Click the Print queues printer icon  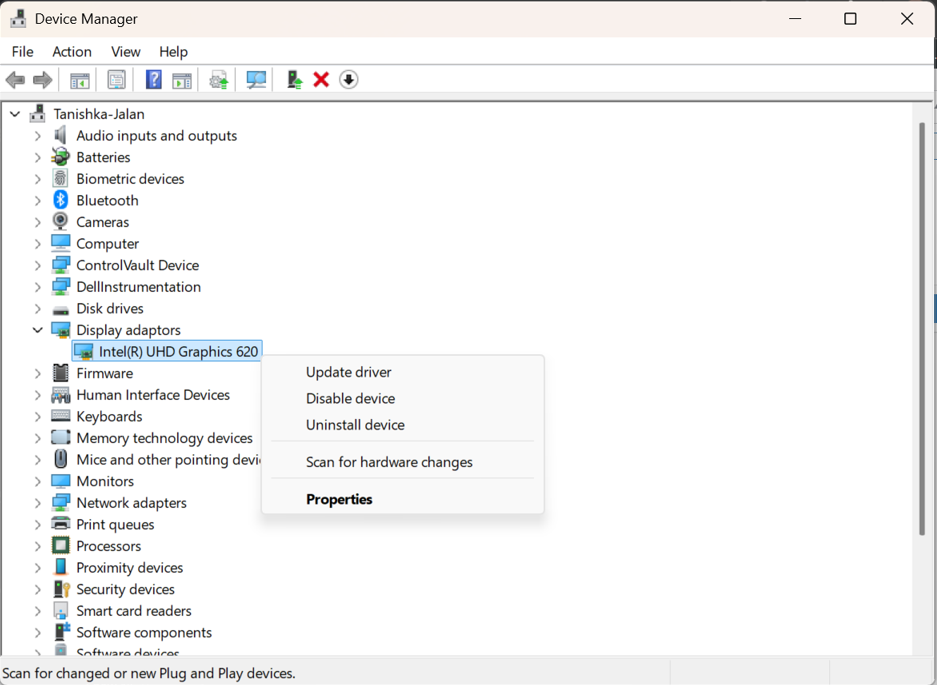click(x=60, y=524)
